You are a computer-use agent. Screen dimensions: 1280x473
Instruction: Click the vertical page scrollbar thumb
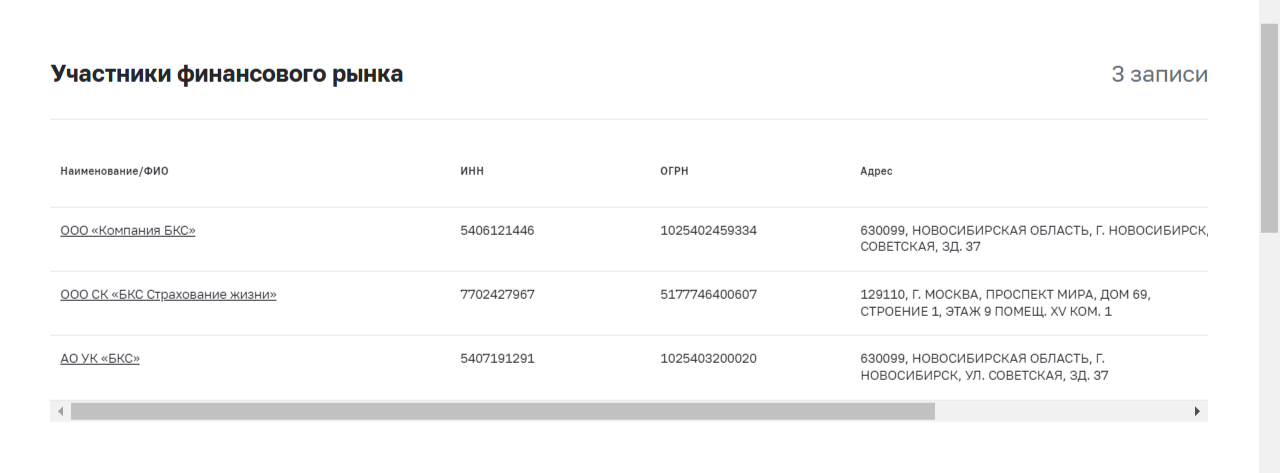pyautogui.click(x=1269, y=127)
